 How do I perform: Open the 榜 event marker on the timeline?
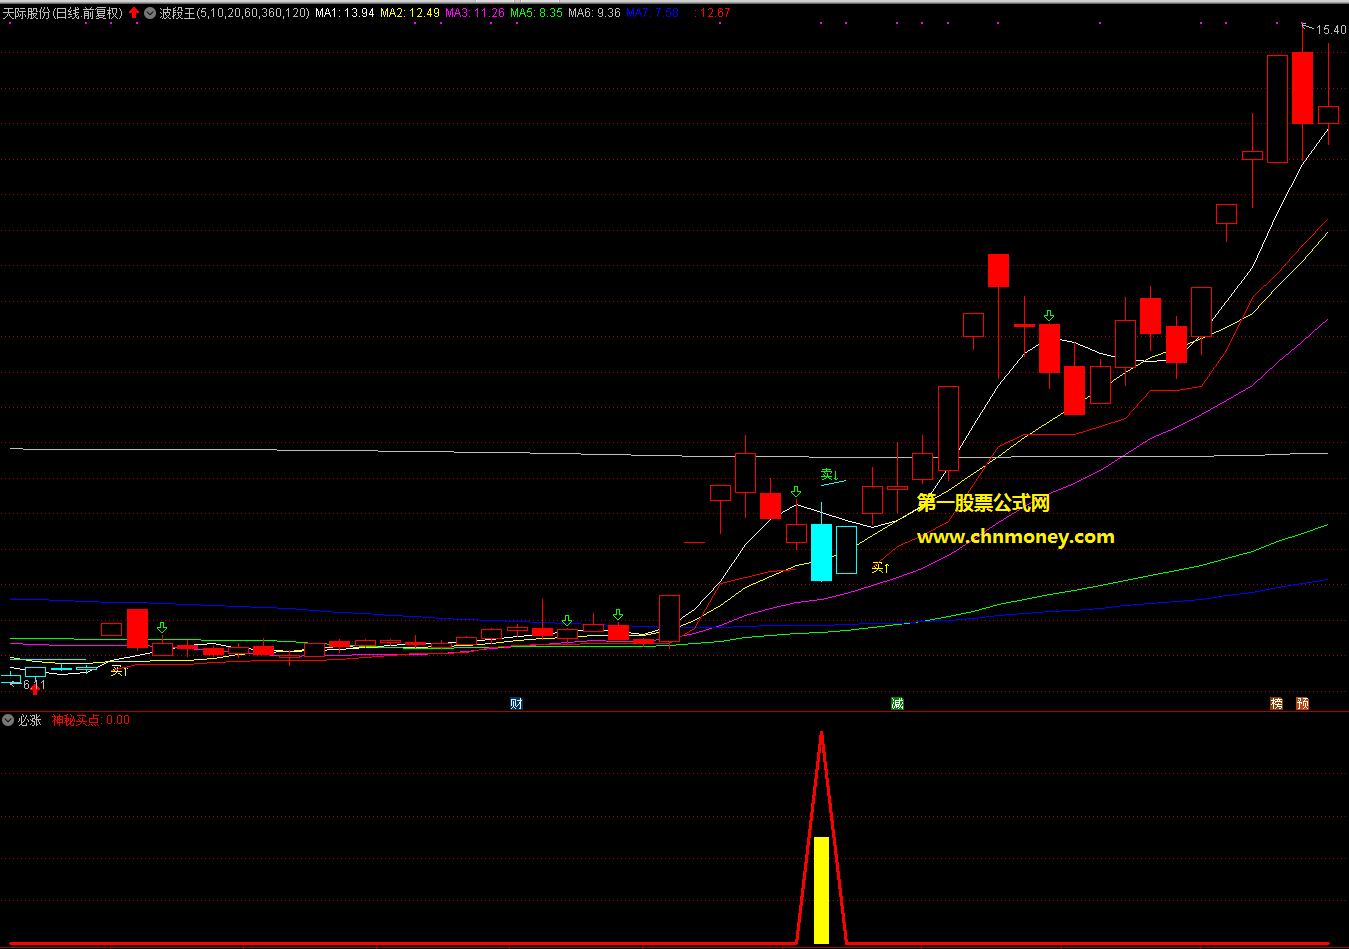click(x=1276, y=704)
